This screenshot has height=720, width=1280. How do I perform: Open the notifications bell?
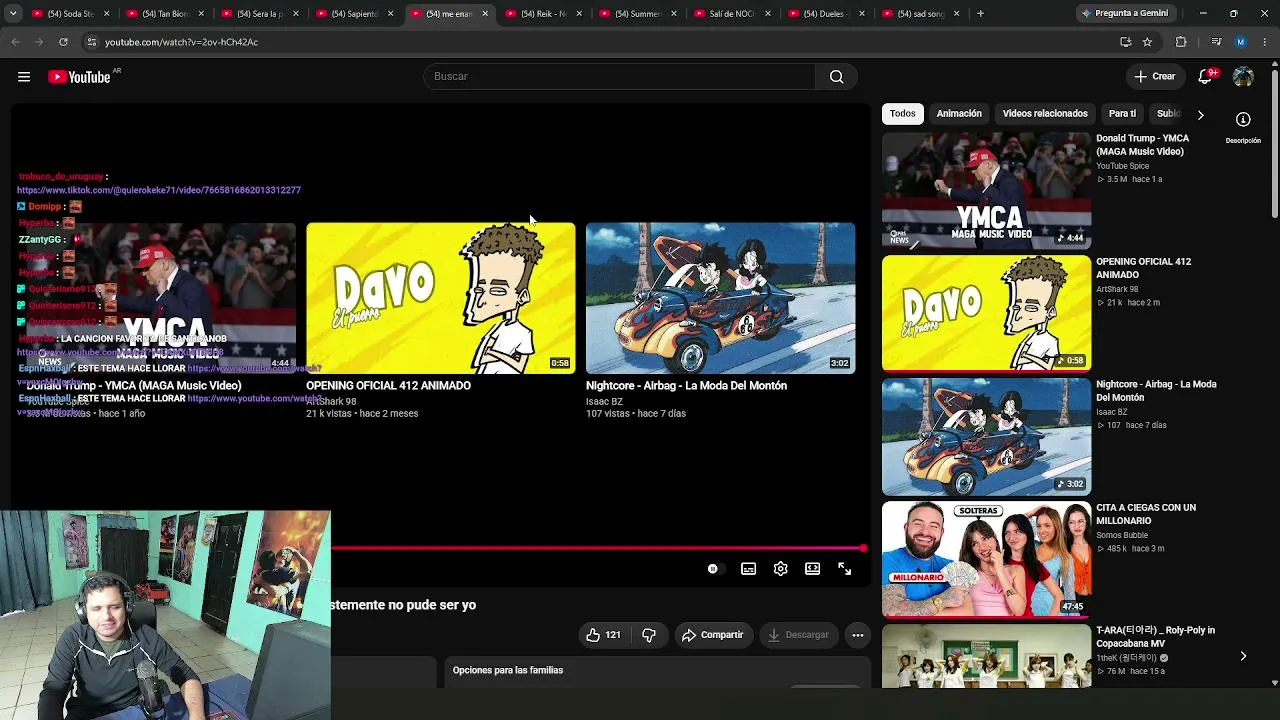[x=1206, y=76]
